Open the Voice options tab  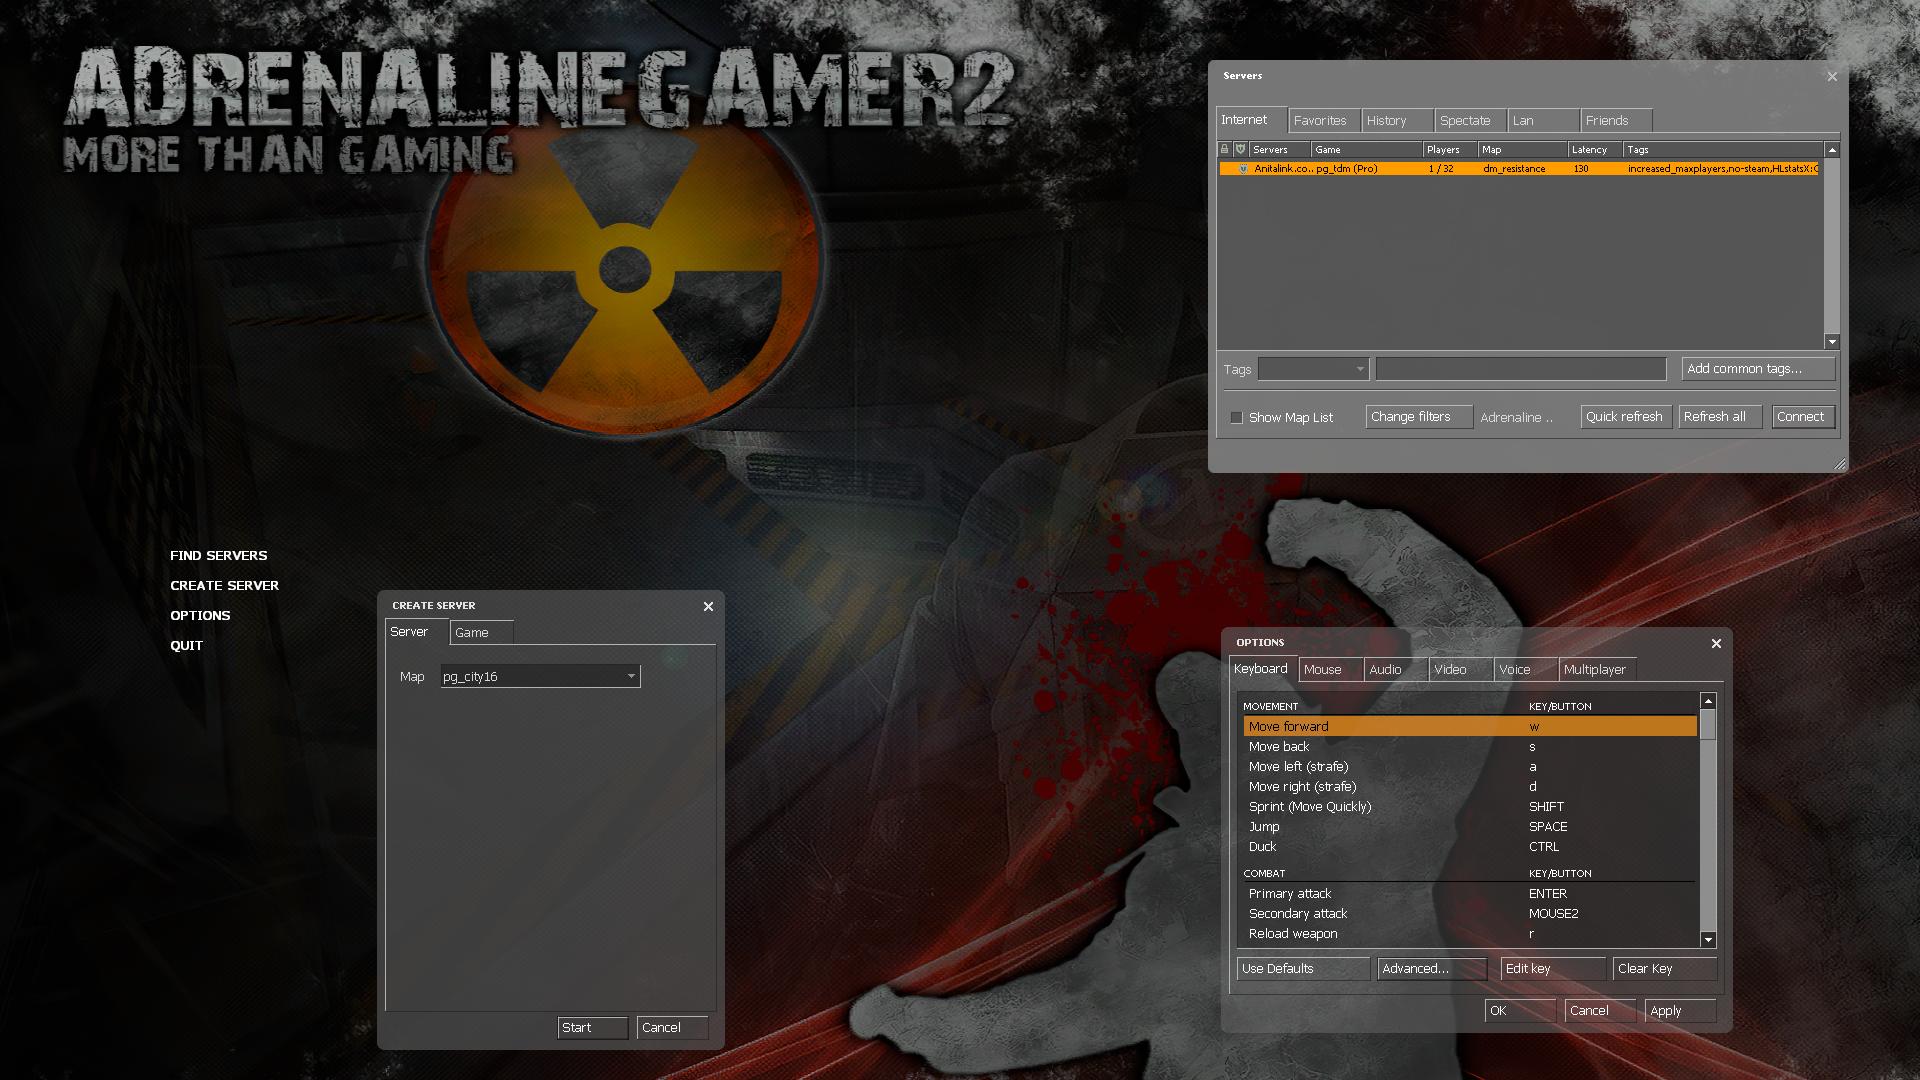[1526, 670]
